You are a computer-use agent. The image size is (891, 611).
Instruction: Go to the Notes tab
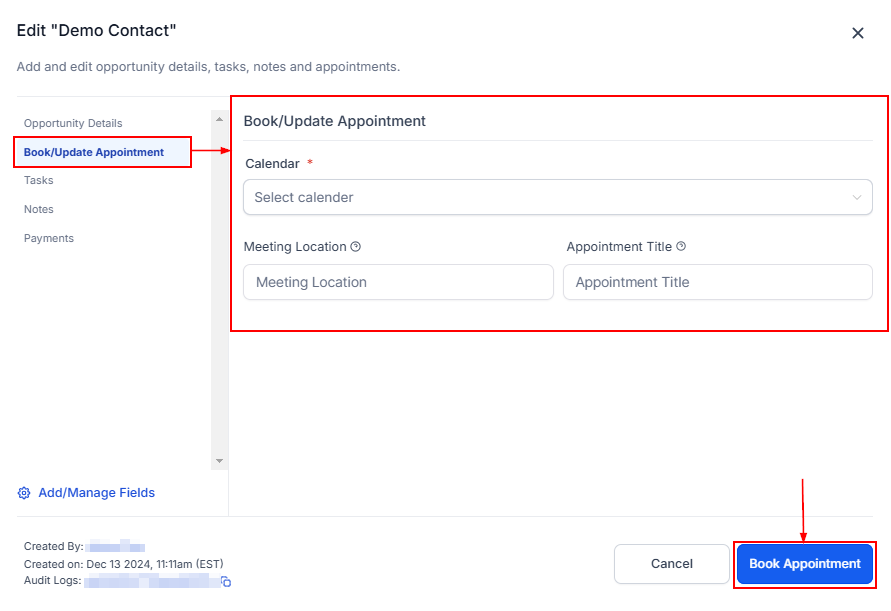pyautogui.click(x=39, y=210)
